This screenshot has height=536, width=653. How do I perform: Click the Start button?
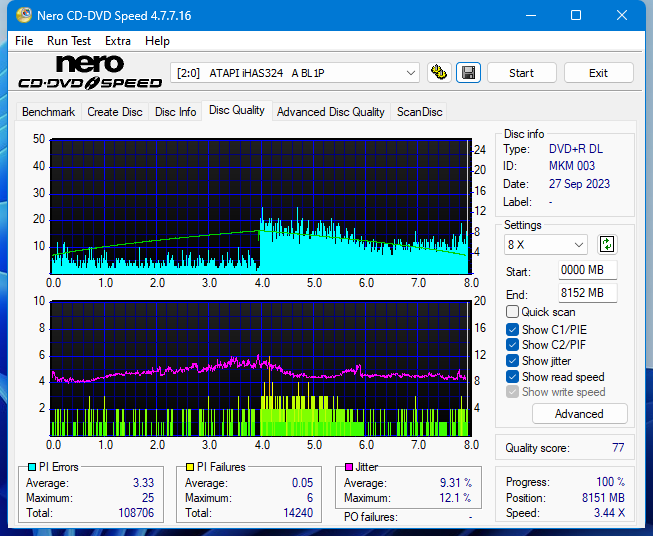[521, 73]
